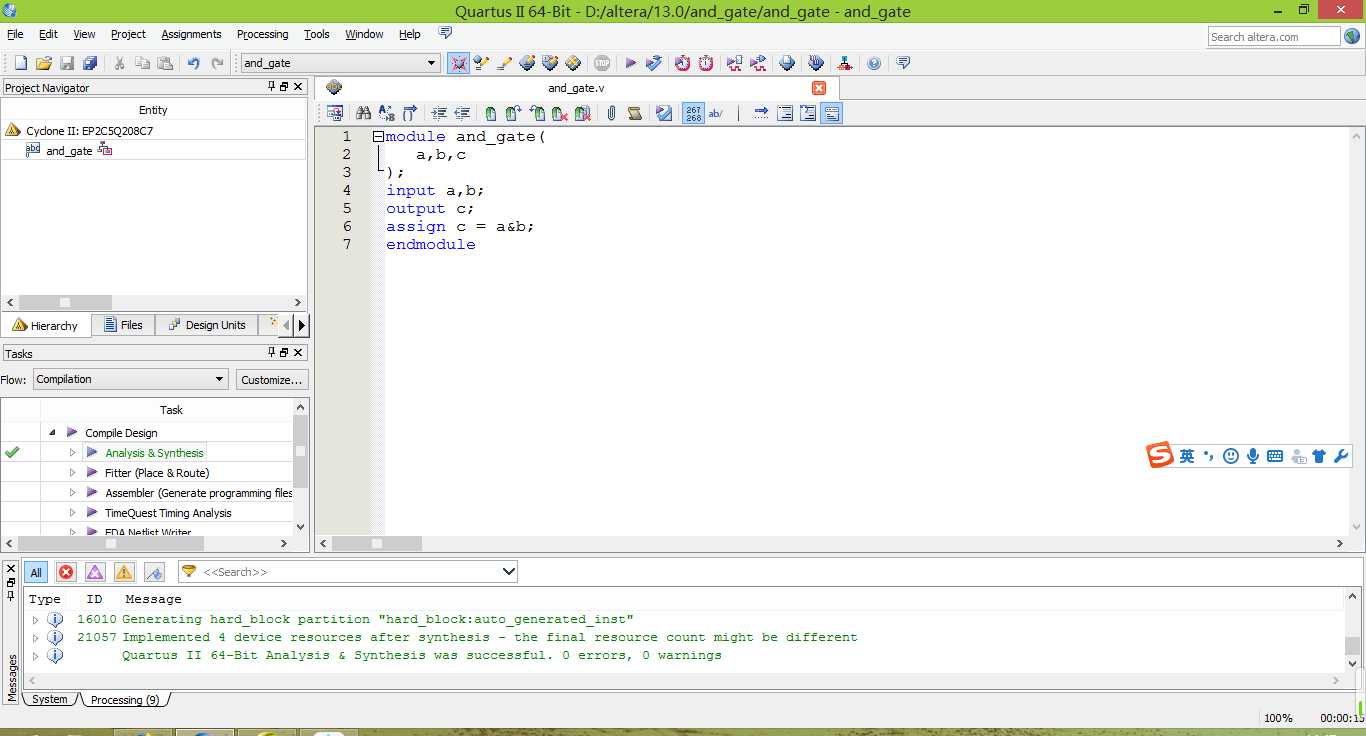
Task: Collapse the module code fold at line 1
Action: (378, 137)
